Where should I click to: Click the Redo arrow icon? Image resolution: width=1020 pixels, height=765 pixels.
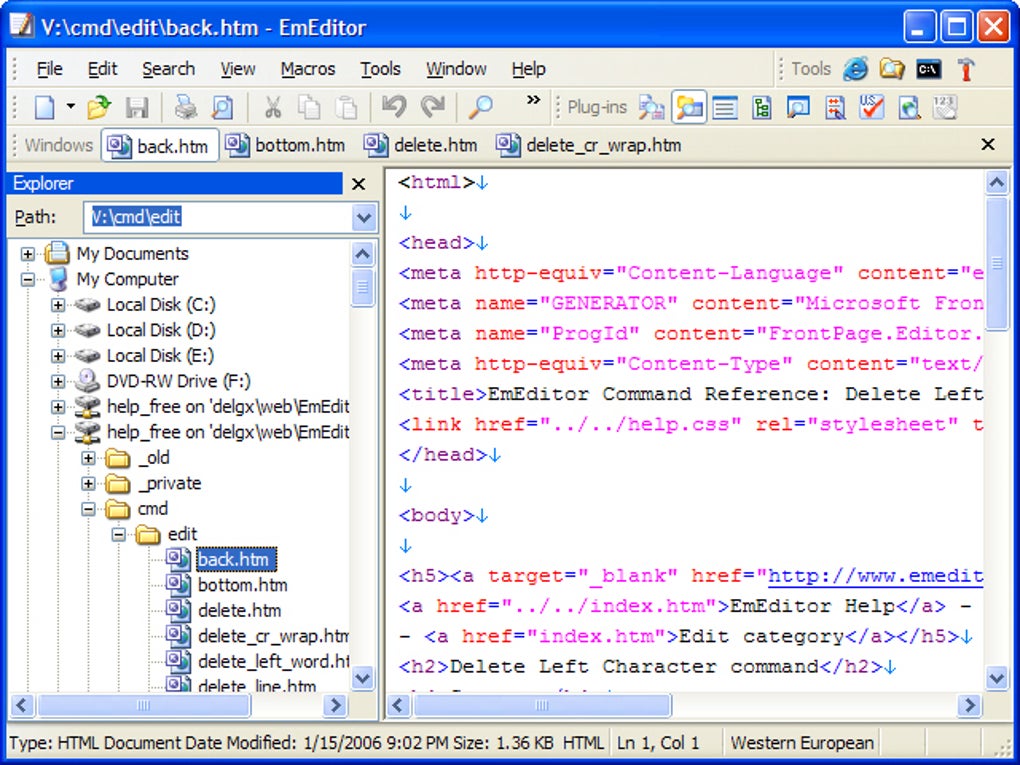pyautogui.click(x=433, y=106)
